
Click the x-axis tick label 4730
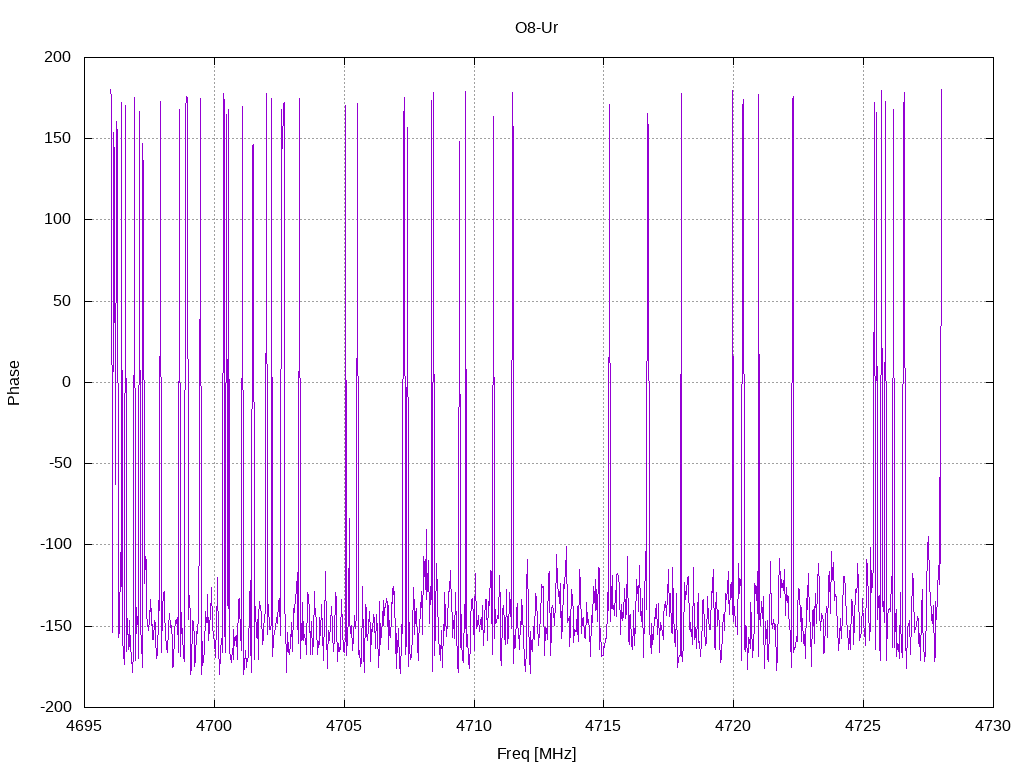[993, 726]
